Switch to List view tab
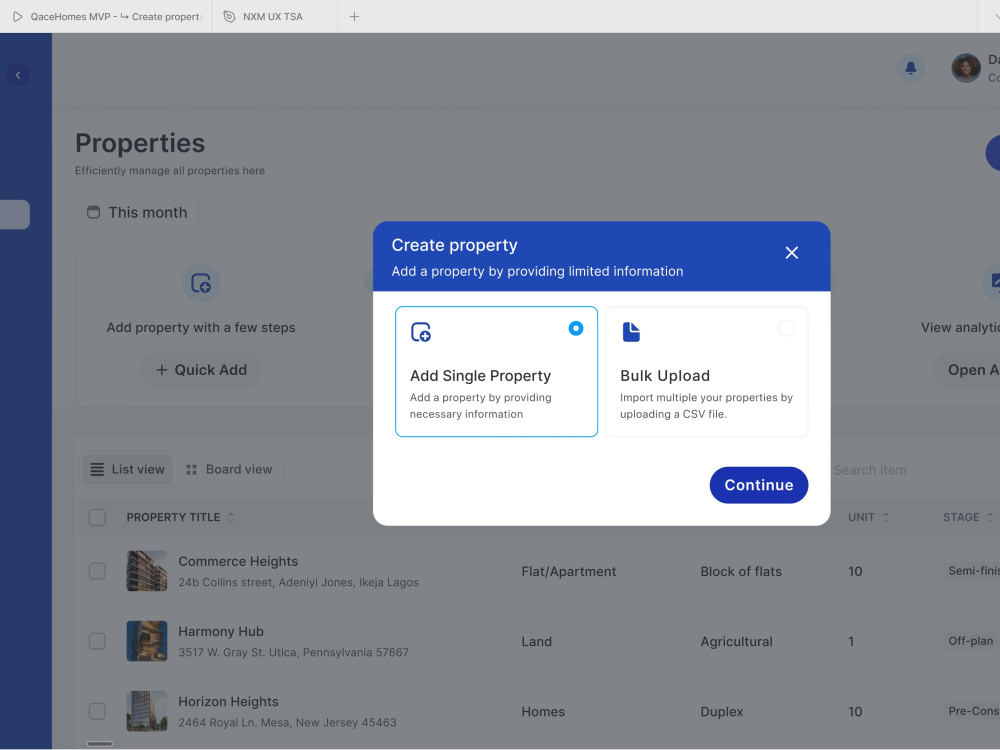1000x750 pixels. pos(128,469)
